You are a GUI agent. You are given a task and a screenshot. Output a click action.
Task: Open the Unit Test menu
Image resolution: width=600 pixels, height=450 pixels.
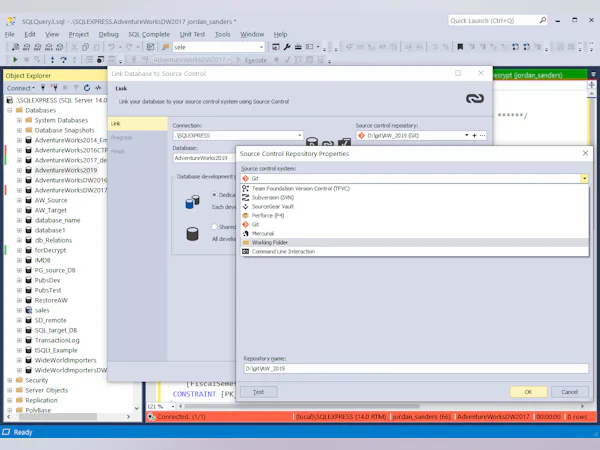[192, 34]
